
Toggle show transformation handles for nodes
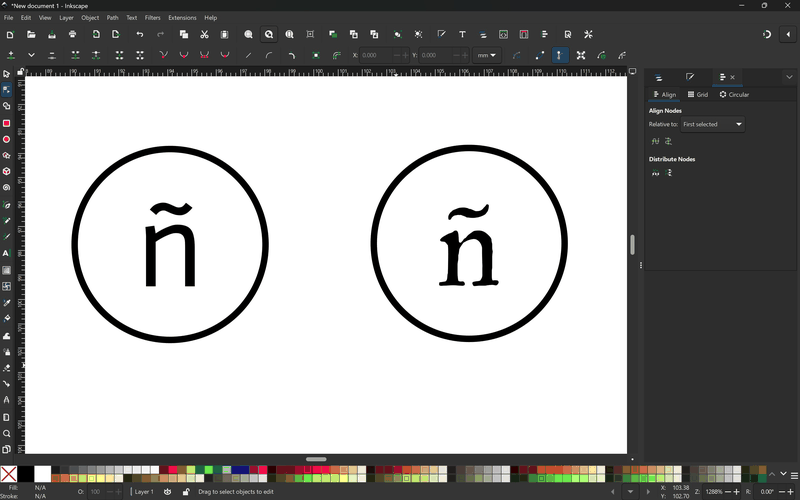[x=581, y=55]
